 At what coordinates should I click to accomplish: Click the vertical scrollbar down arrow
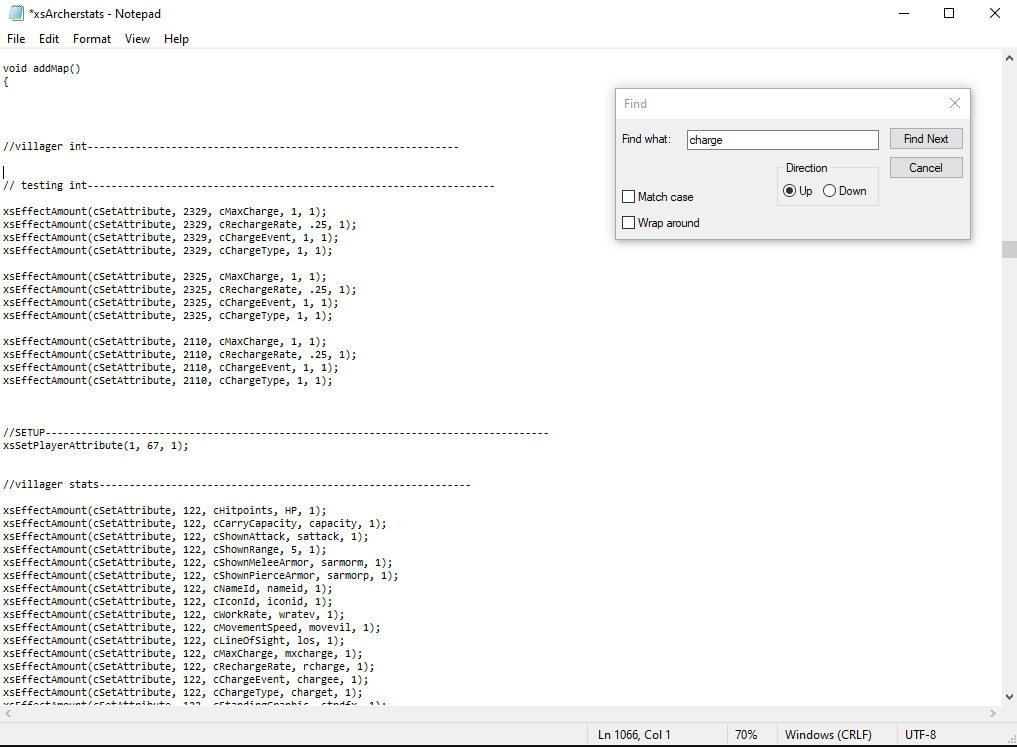(x=1008, y=696)
